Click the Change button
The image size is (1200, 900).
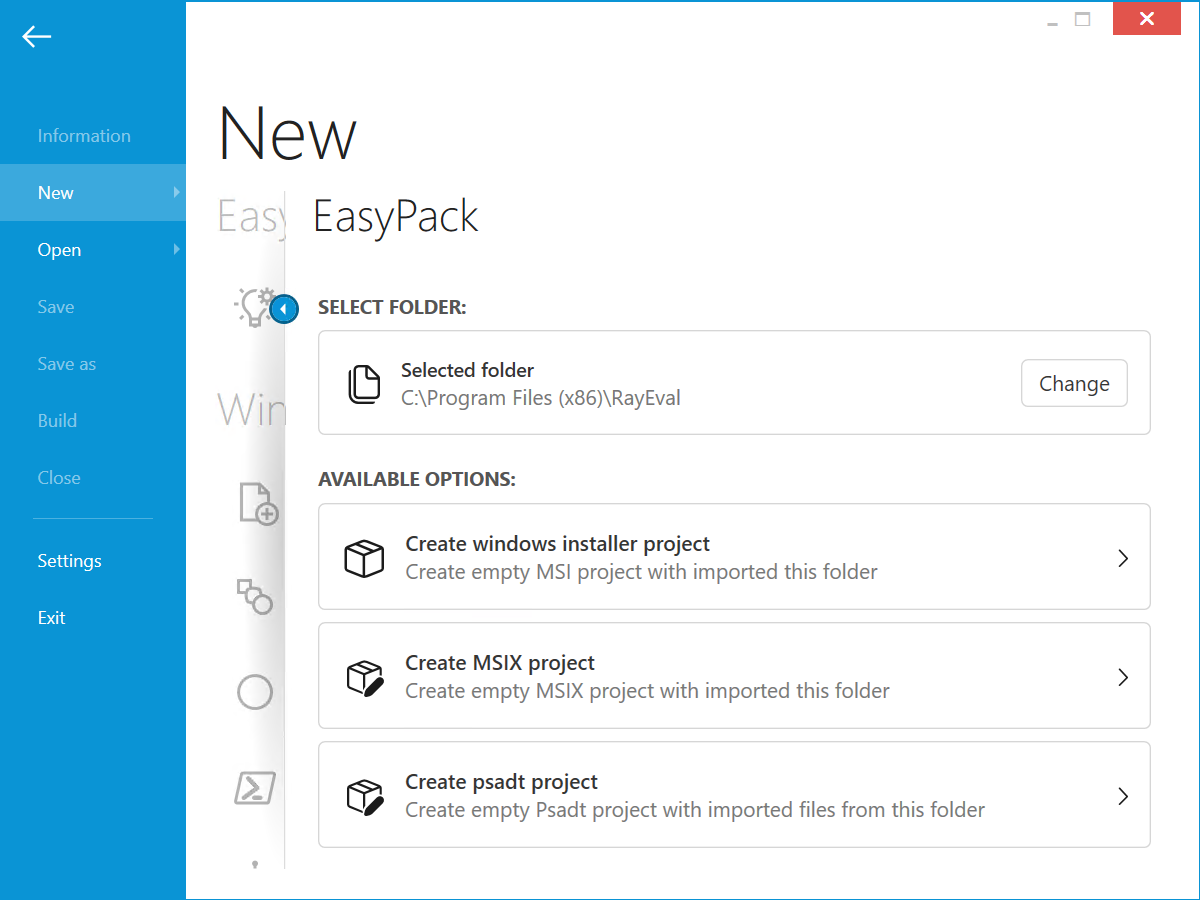coord(1074,383)
